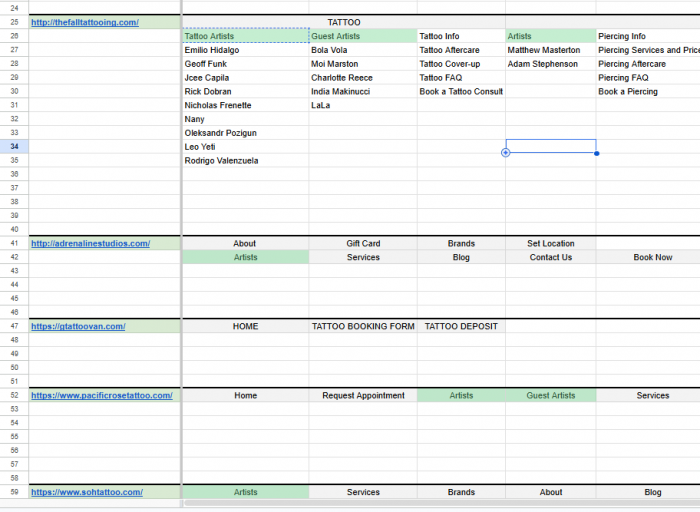Open the gtattoovan.com link

tap(78, 326)
